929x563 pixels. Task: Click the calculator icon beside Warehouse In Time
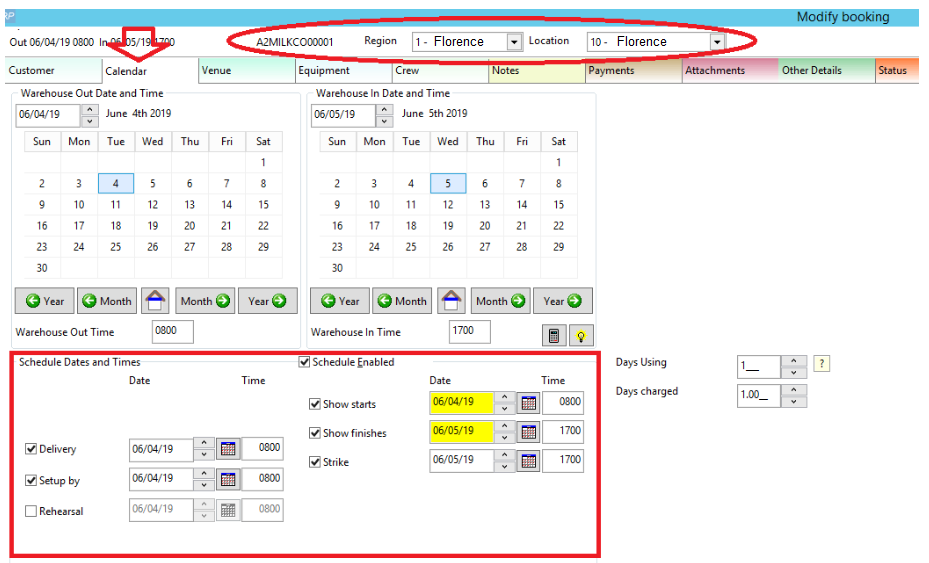click(554, 336)
